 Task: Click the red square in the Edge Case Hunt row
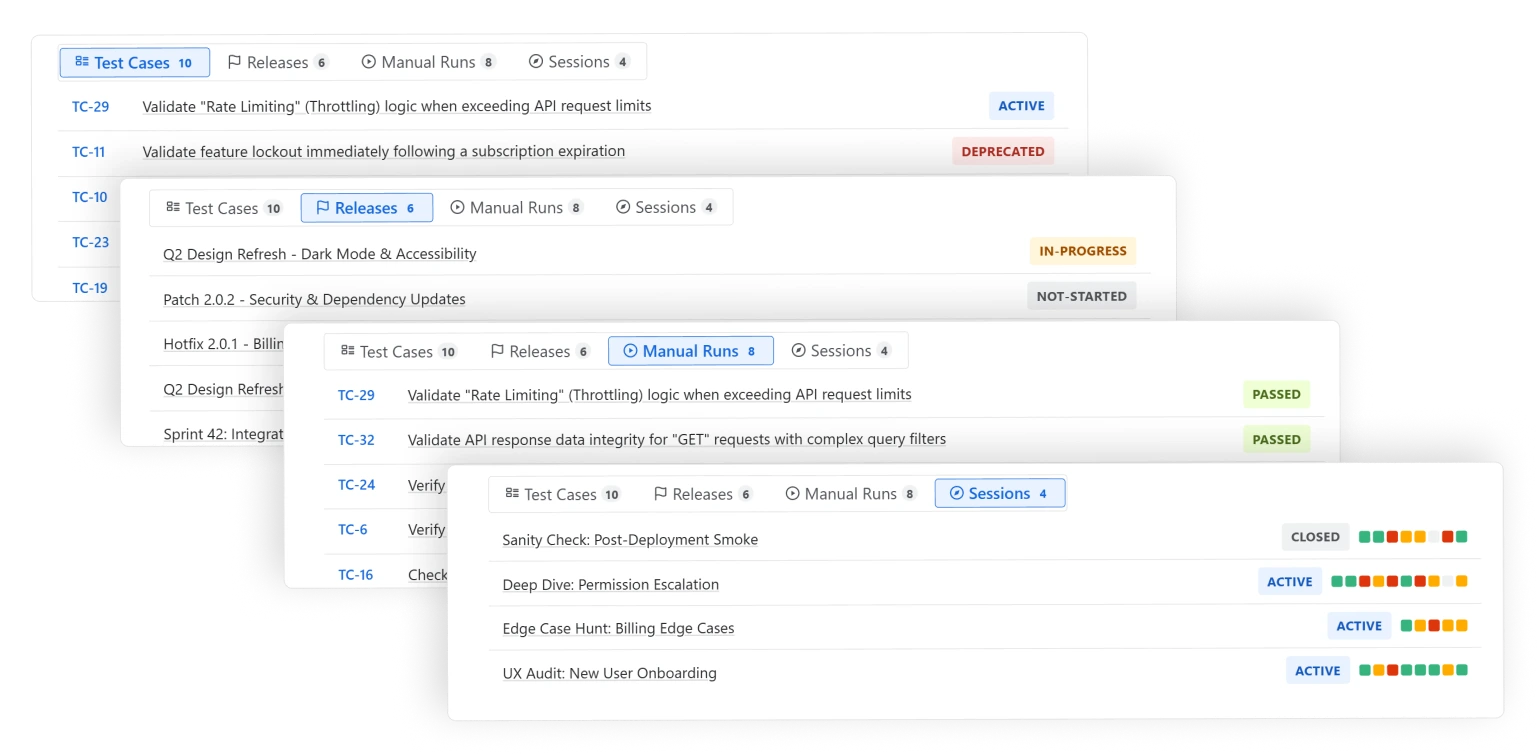(x=1434, y=626)
